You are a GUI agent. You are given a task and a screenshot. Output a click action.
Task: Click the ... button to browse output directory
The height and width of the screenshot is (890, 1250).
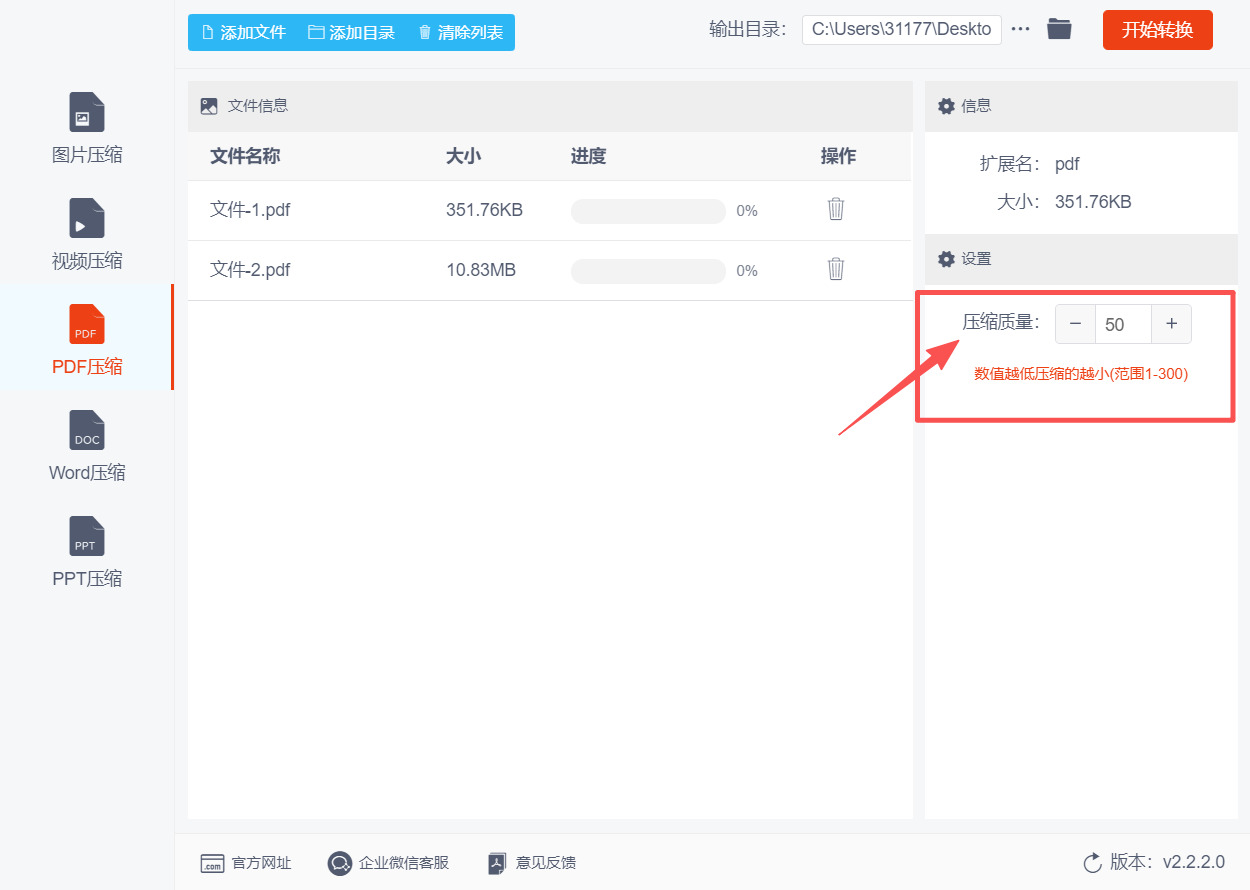[x=1020, y=29]
